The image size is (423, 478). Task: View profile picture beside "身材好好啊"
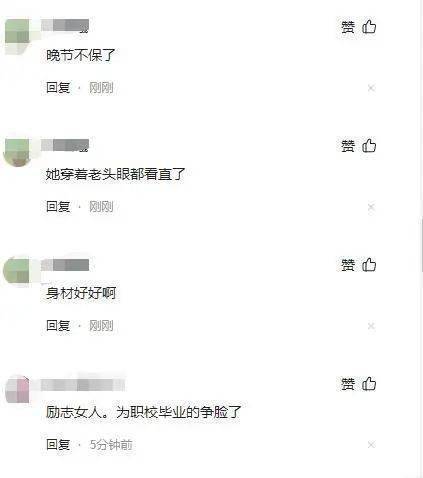coord(17,270)
